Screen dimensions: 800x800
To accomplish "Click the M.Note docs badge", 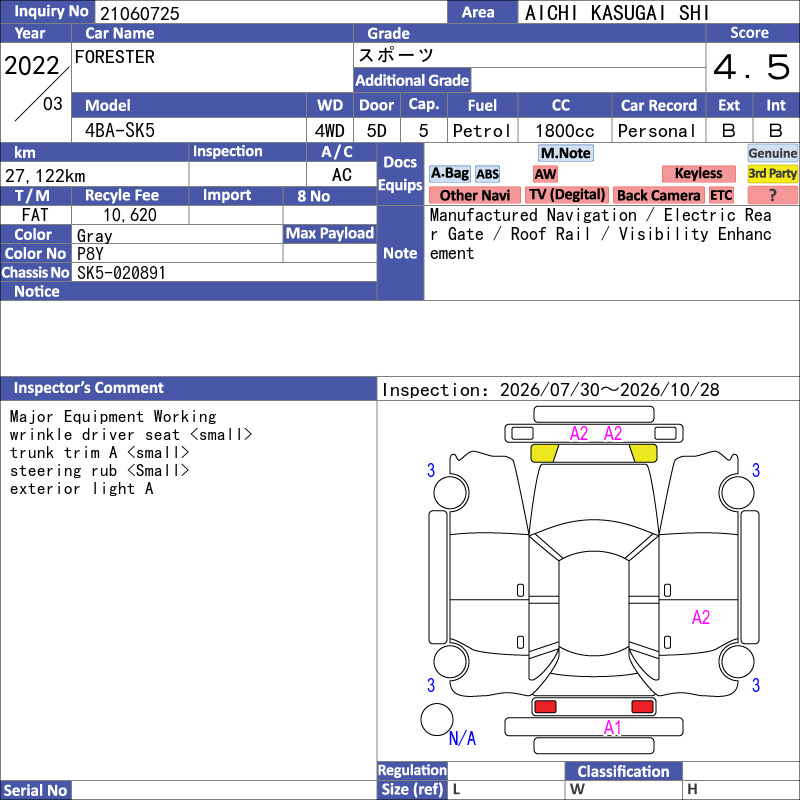I will pyautogui.click(x=566, y=153).
